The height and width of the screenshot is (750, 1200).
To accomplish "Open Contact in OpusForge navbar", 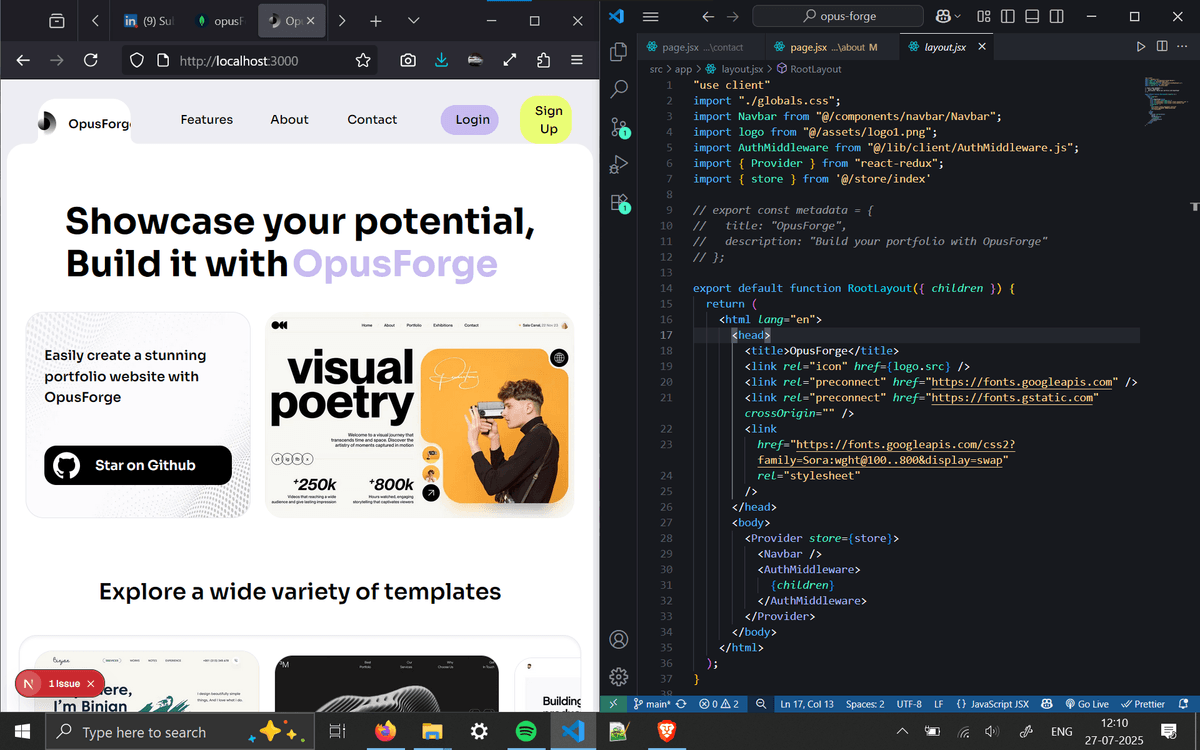I will 372,120.
